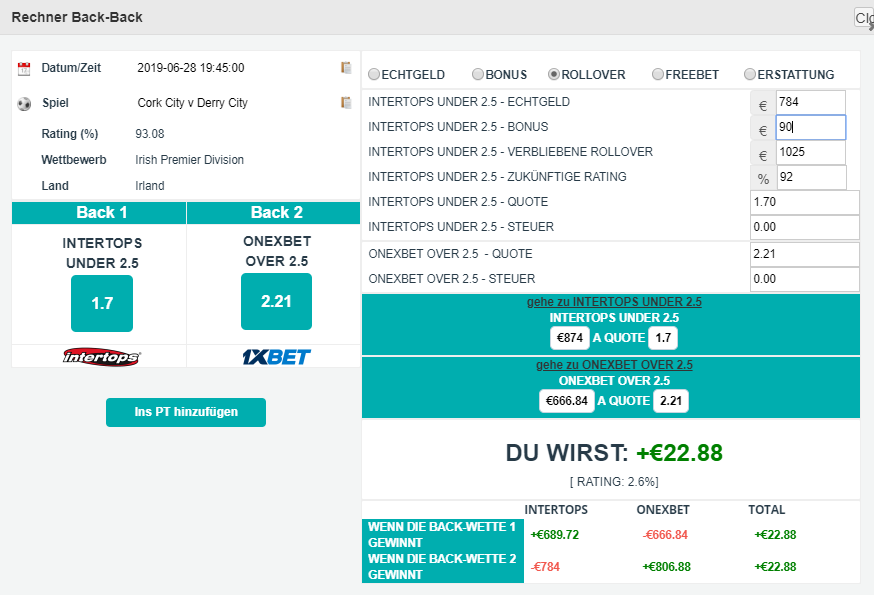This screenshot has height=595, width=874.
Task: Select the ROLLOVER radio option
Action: (553, 74)
